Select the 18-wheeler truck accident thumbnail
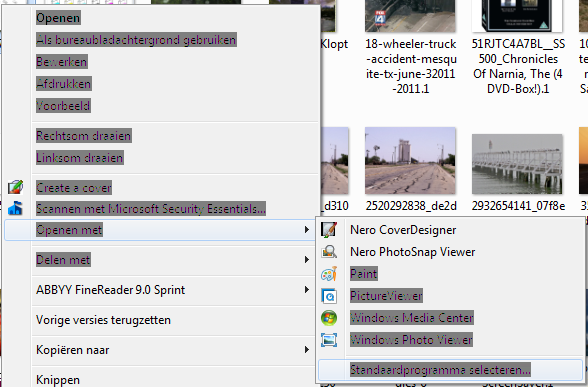588x387 pixels. 410,16
